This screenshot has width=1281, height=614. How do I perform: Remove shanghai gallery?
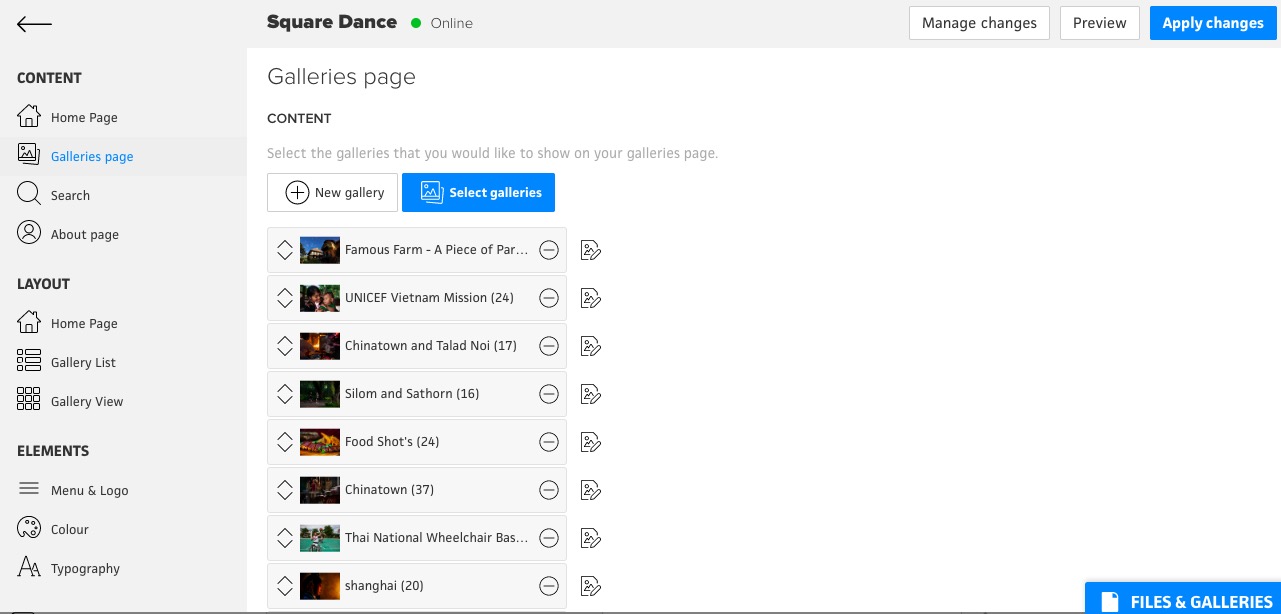point(549,586)
